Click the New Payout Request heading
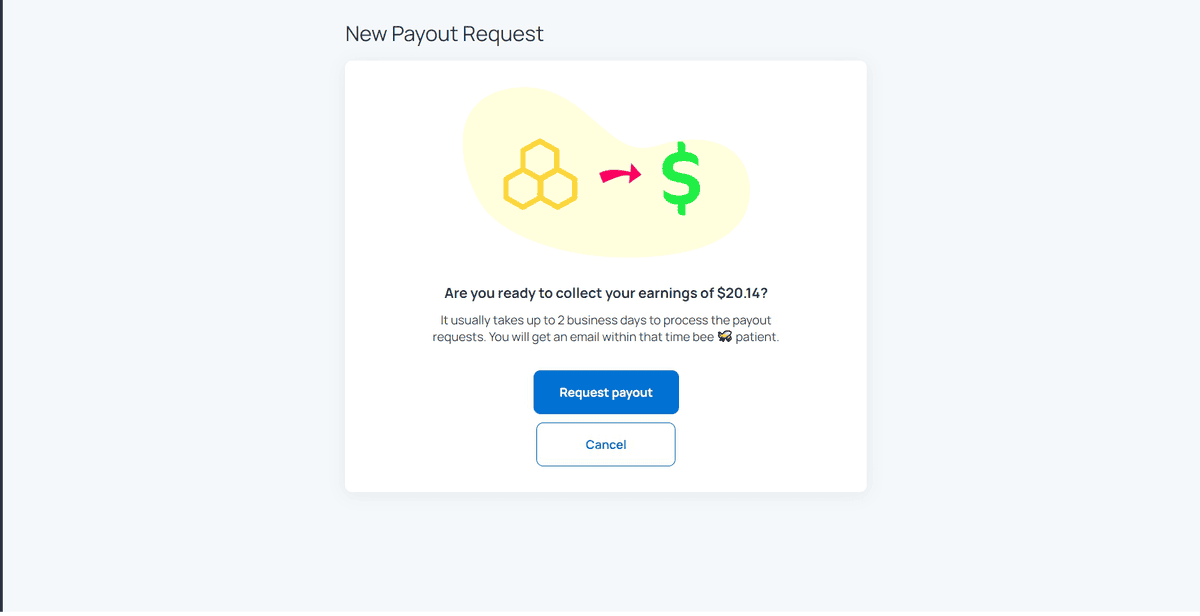1200x616 pixels. 444,34
